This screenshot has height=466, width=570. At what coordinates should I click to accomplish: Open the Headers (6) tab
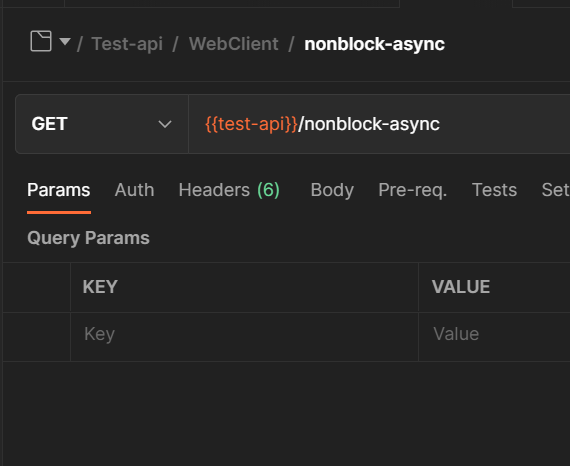(x=229, y=190)
